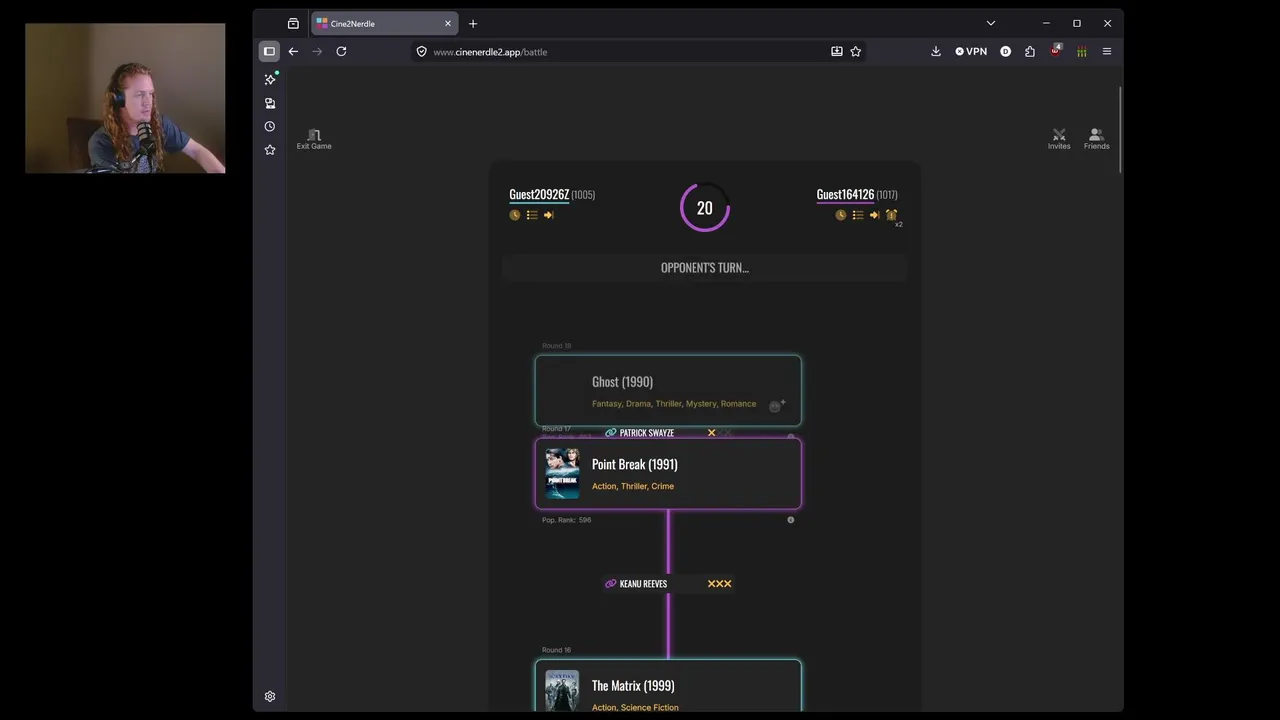The height and width of the screenshot is (720, 1280).
Task: Click Guest164126's alarm clock x2 icon
Action: click(x=891, y=215)
